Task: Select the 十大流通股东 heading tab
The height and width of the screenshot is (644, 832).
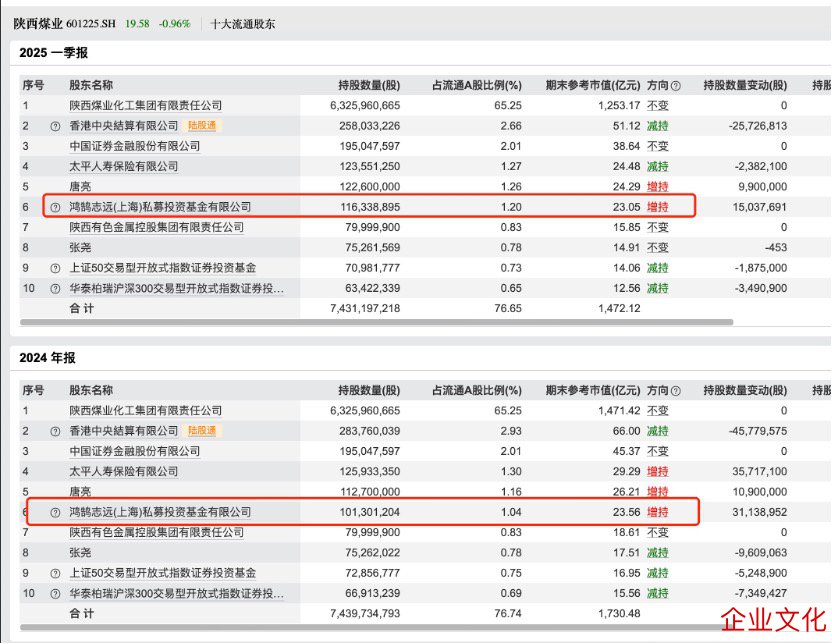Action: click(243, 24)
